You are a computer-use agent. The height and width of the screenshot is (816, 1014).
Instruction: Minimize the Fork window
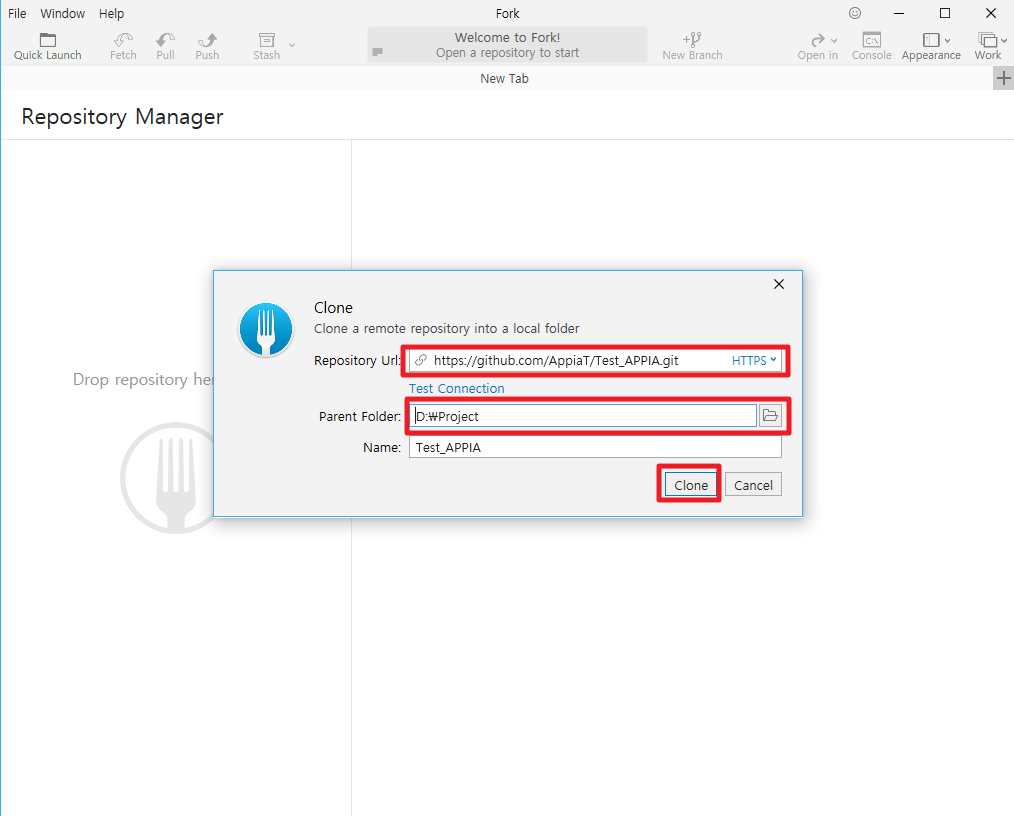pos(899,13)
